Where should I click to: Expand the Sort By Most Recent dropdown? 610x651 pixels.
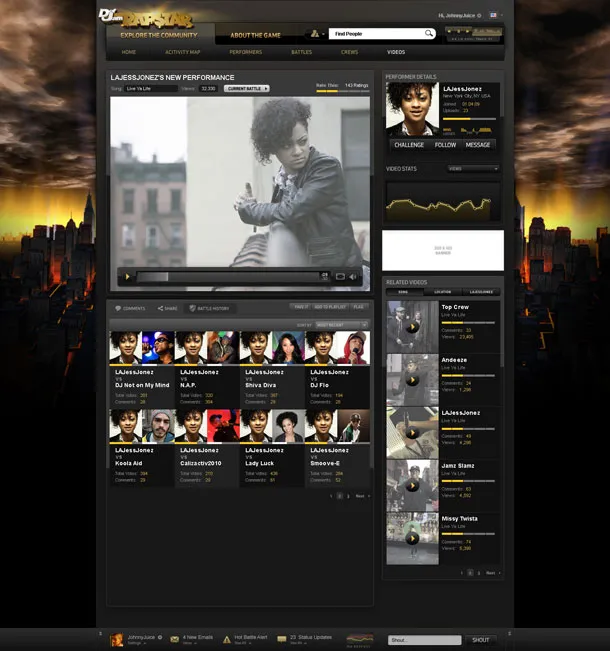click(x=342, y=325)
